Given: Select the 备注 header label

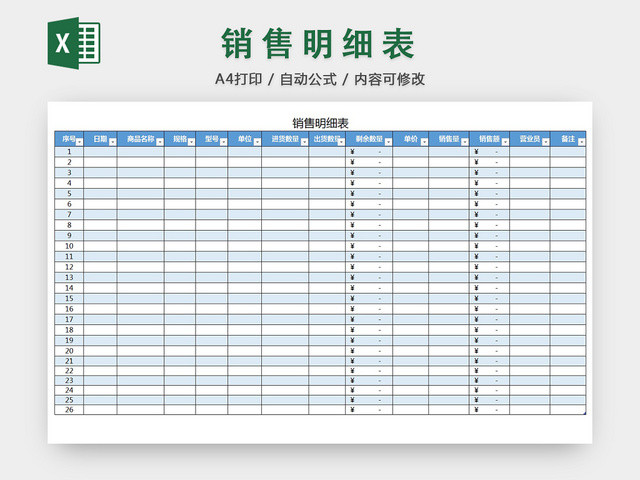Looking at the screenshot, I should tap(568, 139).
